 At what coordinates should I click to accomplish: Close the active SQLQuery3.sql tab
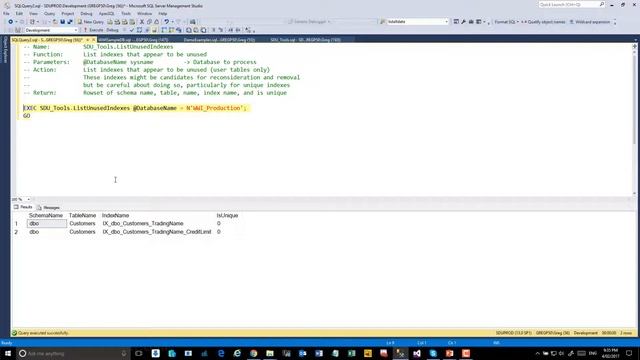point(93,40)
